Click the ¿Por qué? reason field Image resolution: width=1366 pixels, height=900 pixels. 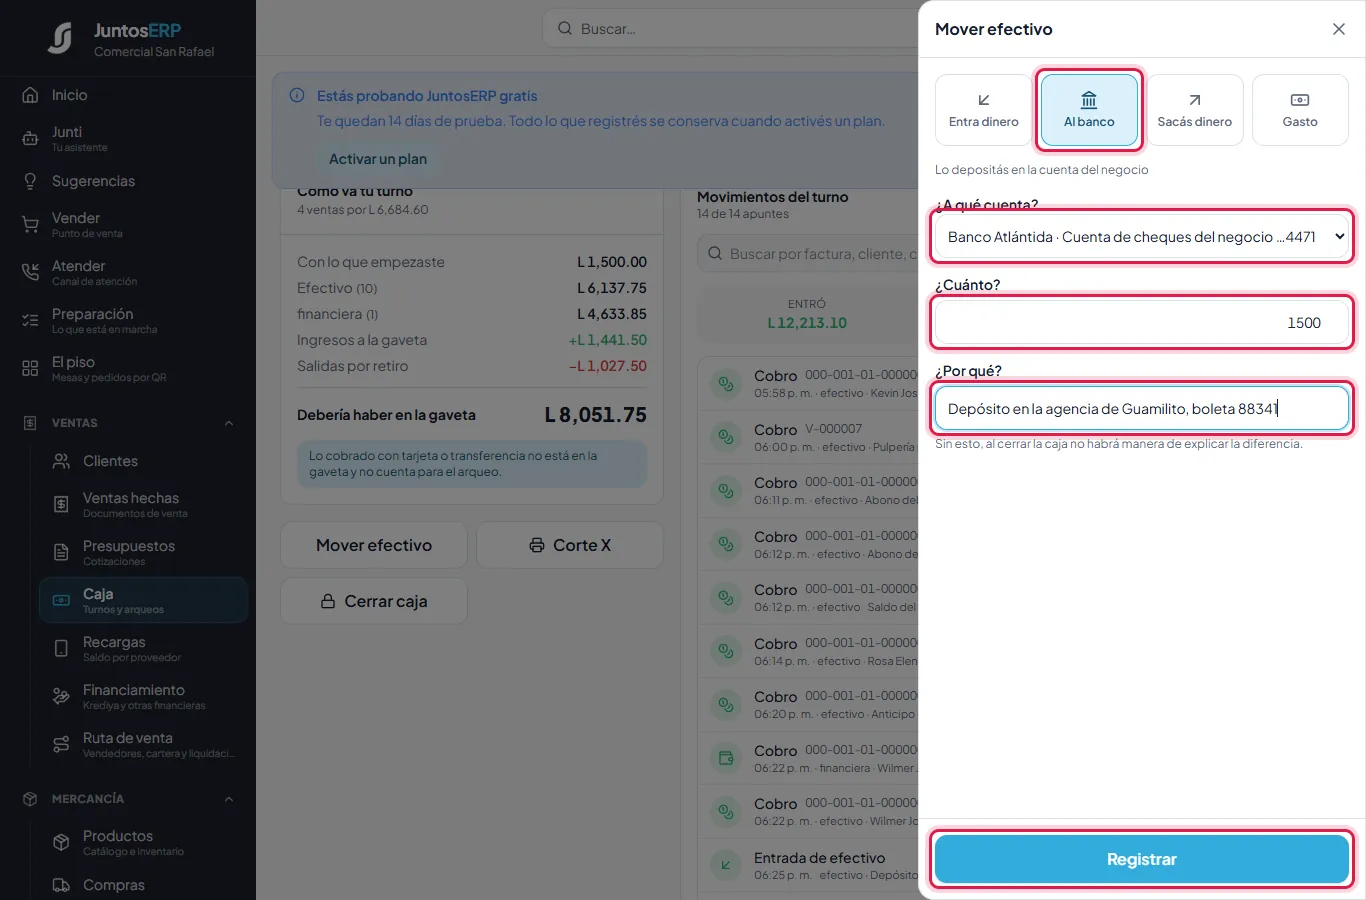tap(1142, 409)
